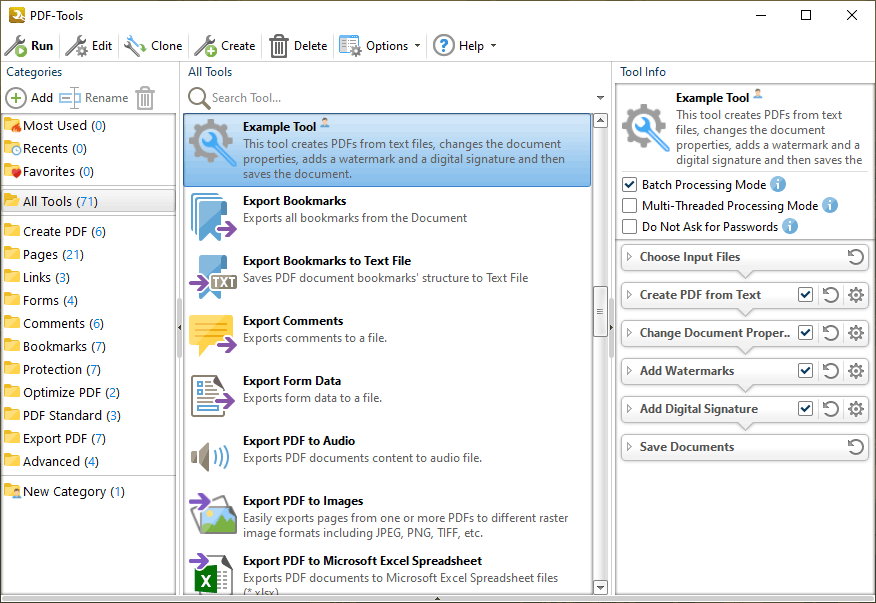Screen dimensions: 876x603
Task: Open the Help menu
Action: (x=465, y=46)
